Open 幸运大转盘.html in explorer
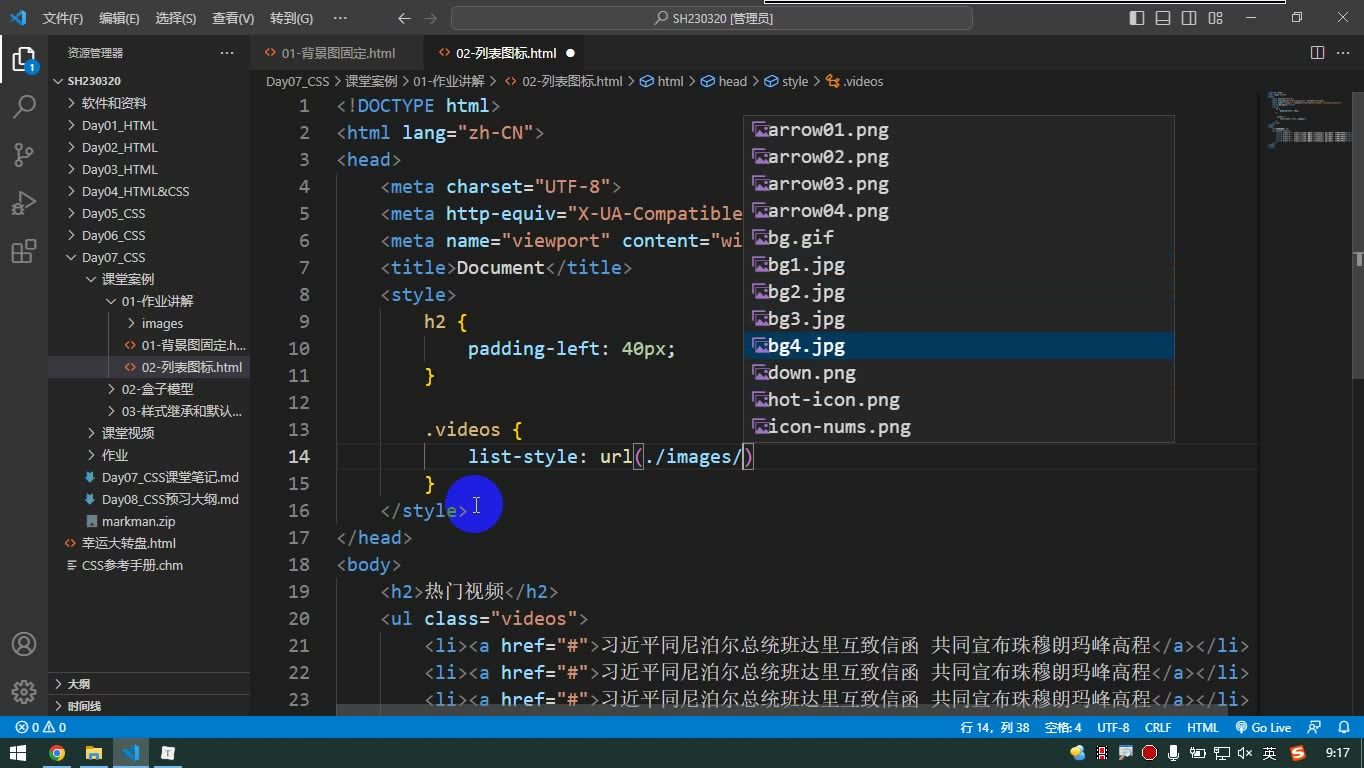Image resolution: width=1364 pixels, height=768 pixels. [149, 543]
